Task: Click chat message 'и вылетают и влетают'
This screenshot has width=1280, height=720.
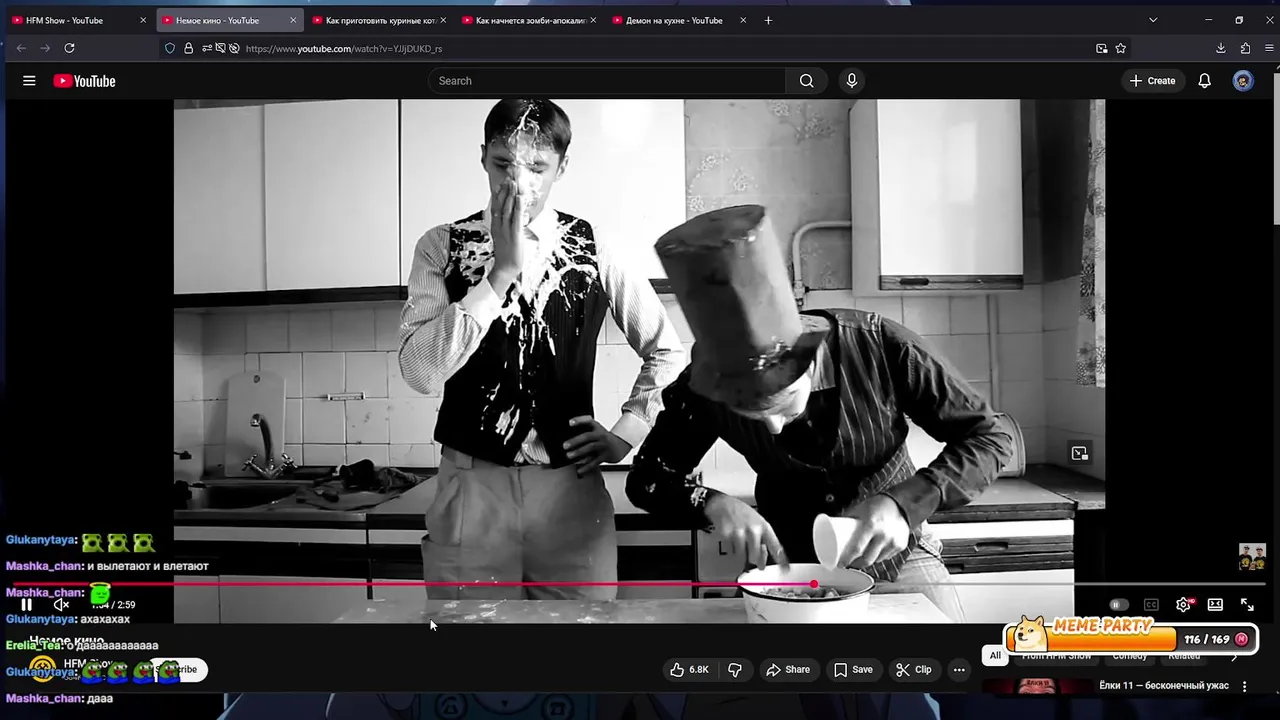Action: tap(148, 566)
